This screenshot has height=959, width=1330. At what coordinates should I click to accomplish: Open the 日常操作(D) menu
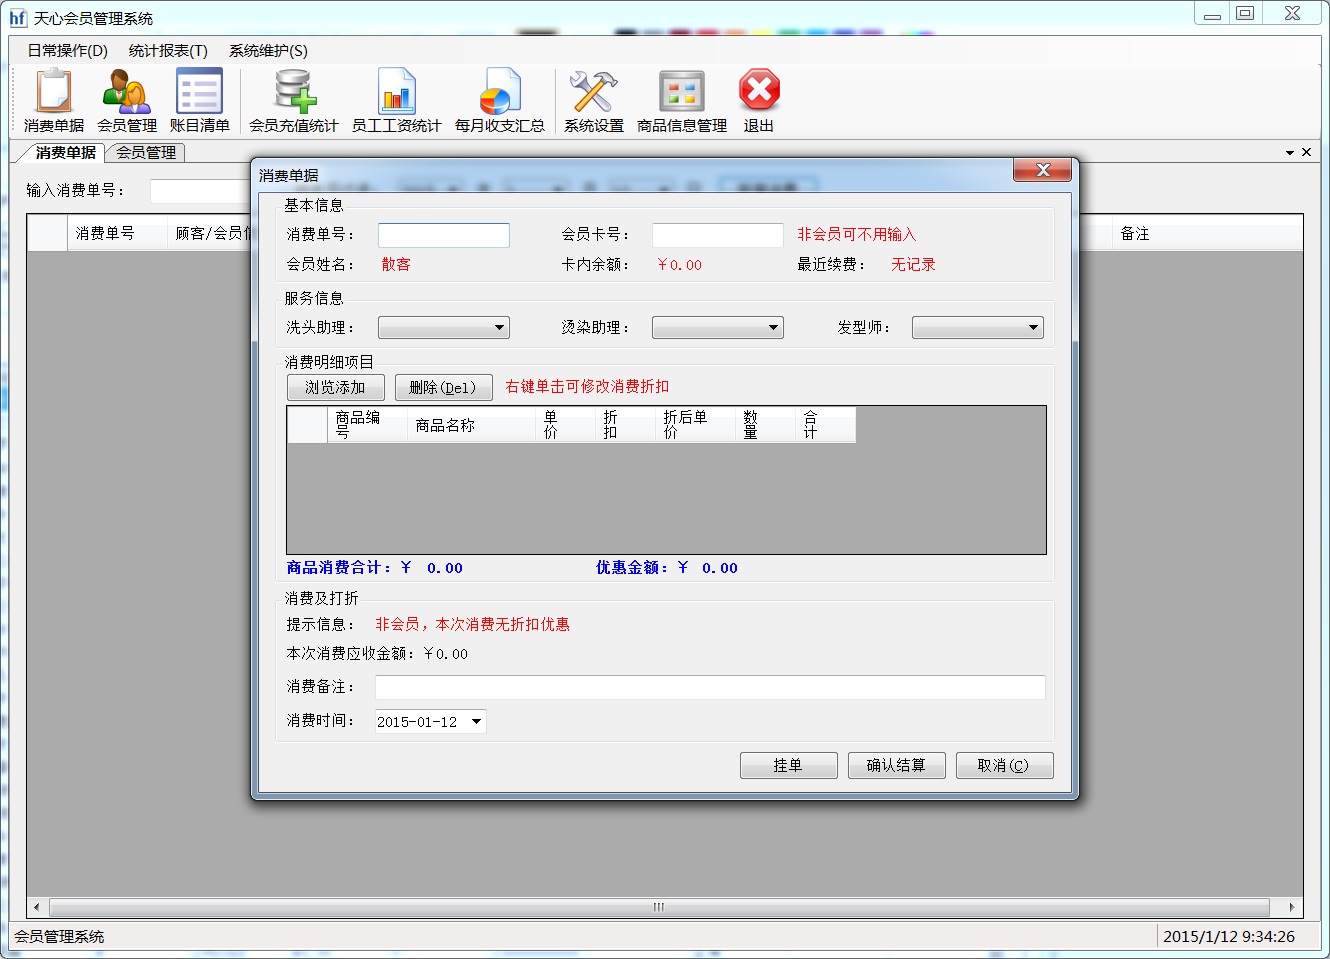(x=67, y=51)
